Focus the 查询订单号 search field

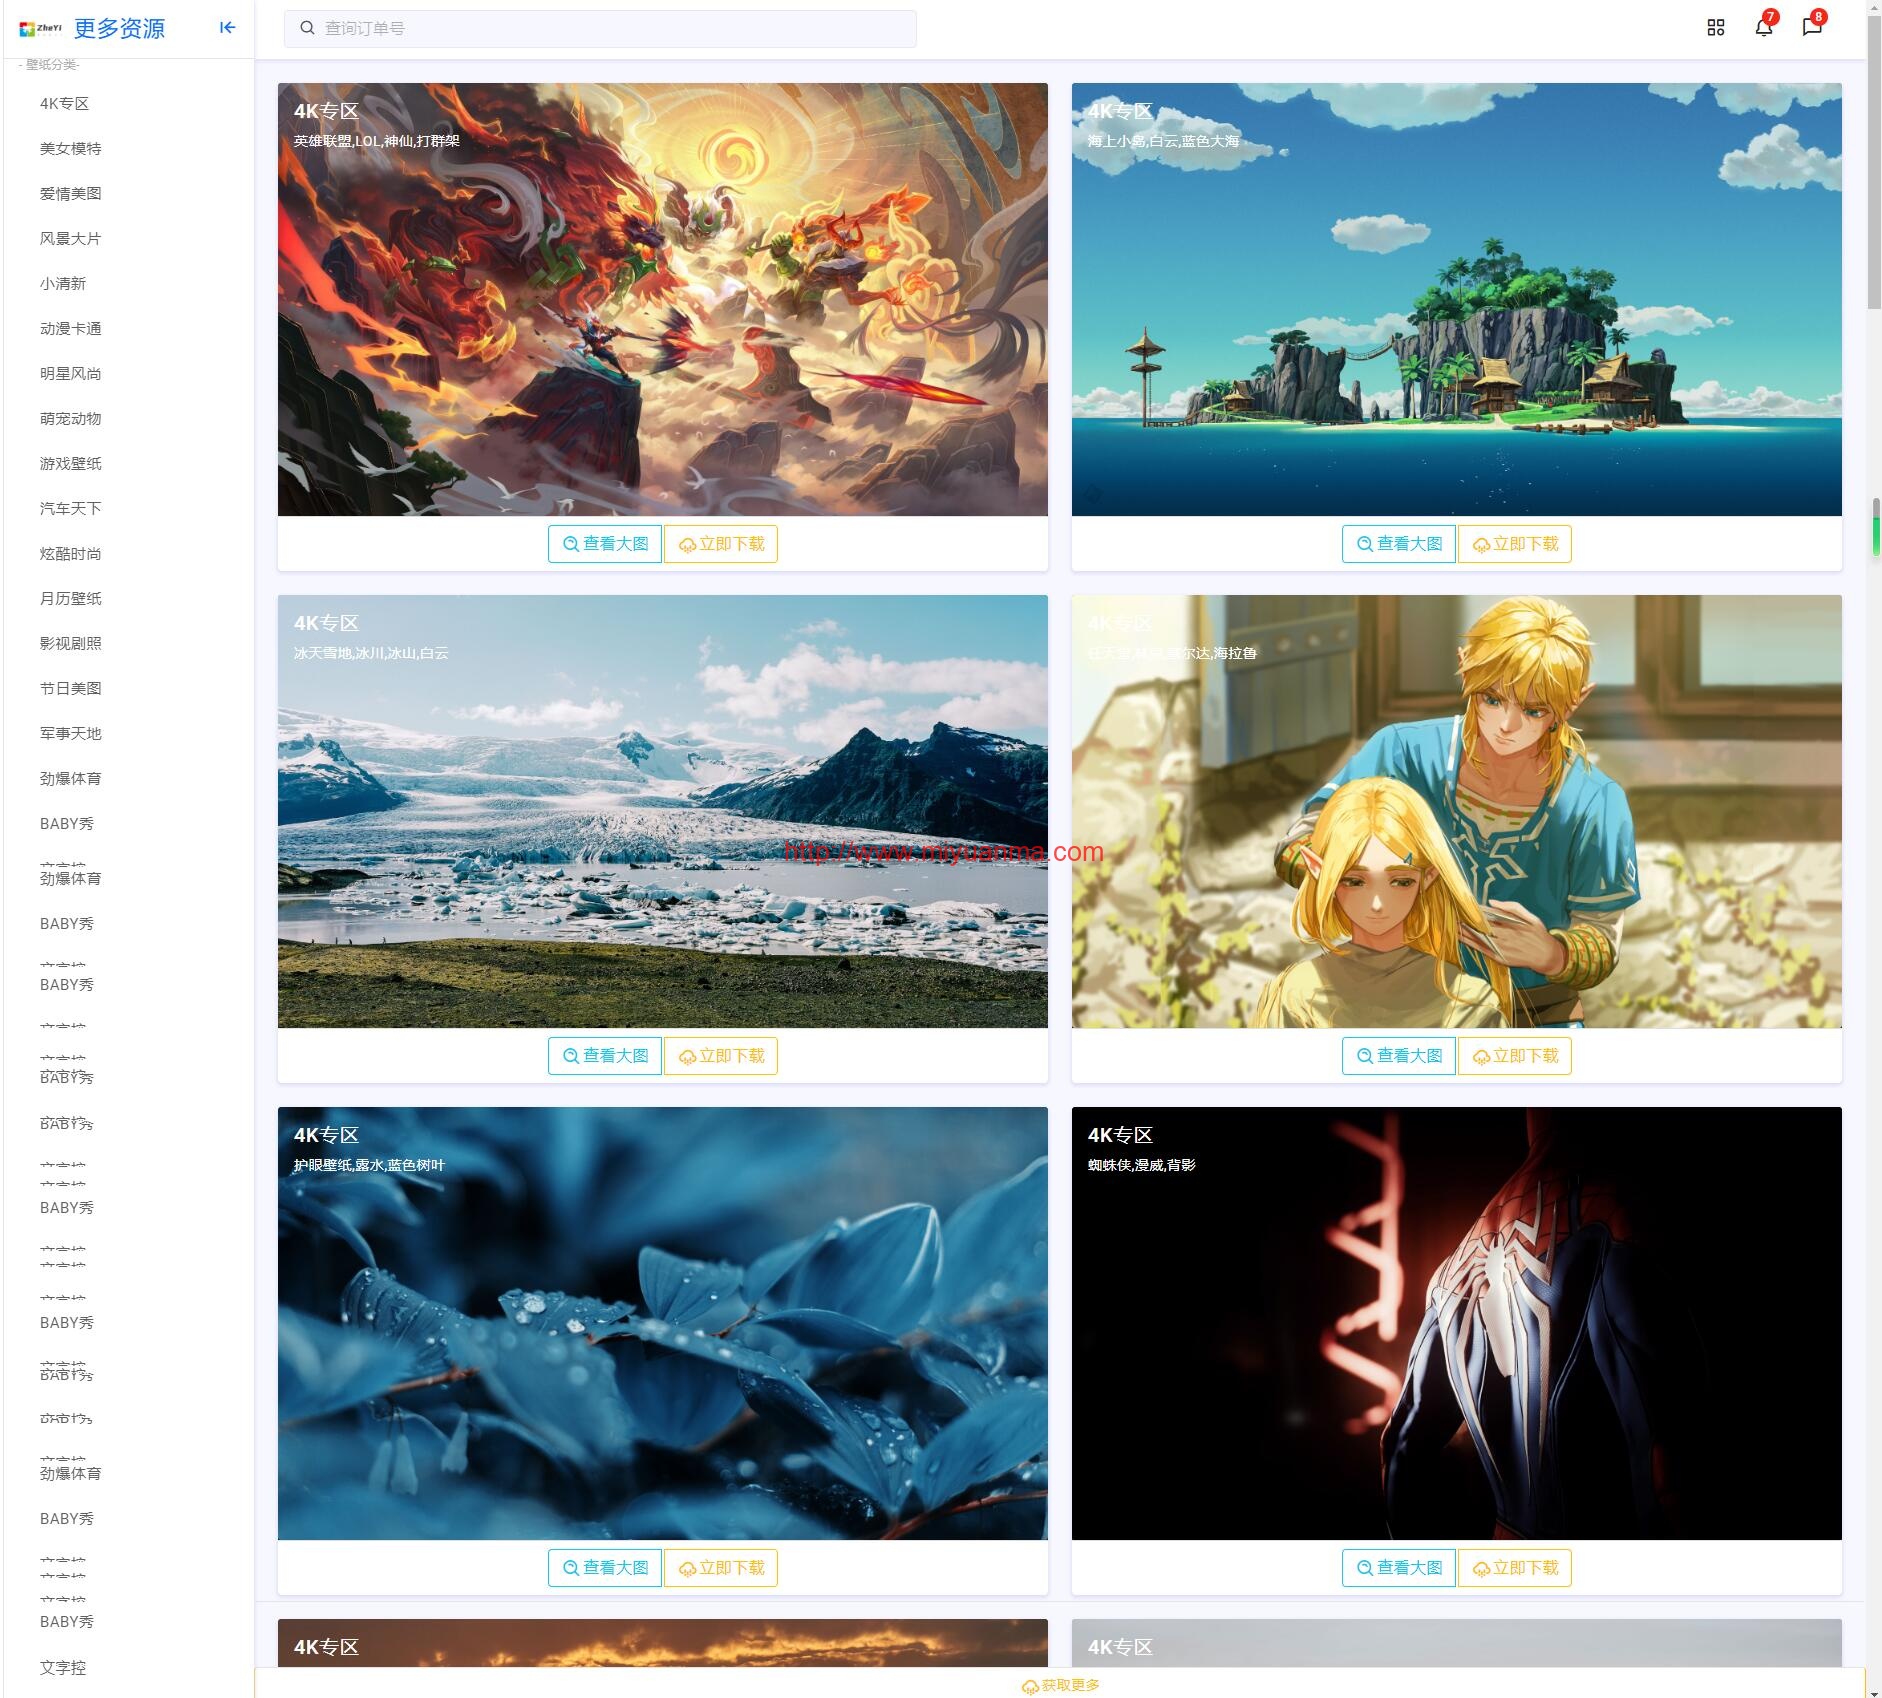pos(600,28)
